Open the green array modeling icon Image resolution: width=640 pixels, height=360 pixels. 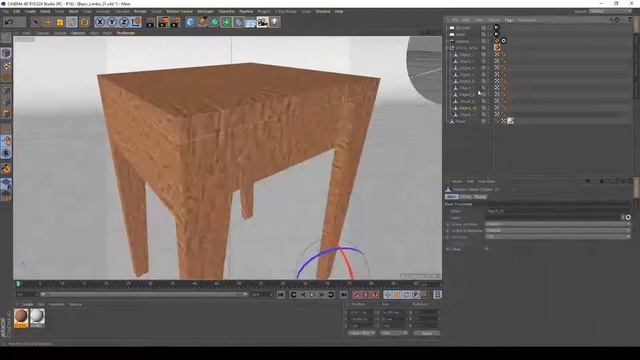point(226,22)
